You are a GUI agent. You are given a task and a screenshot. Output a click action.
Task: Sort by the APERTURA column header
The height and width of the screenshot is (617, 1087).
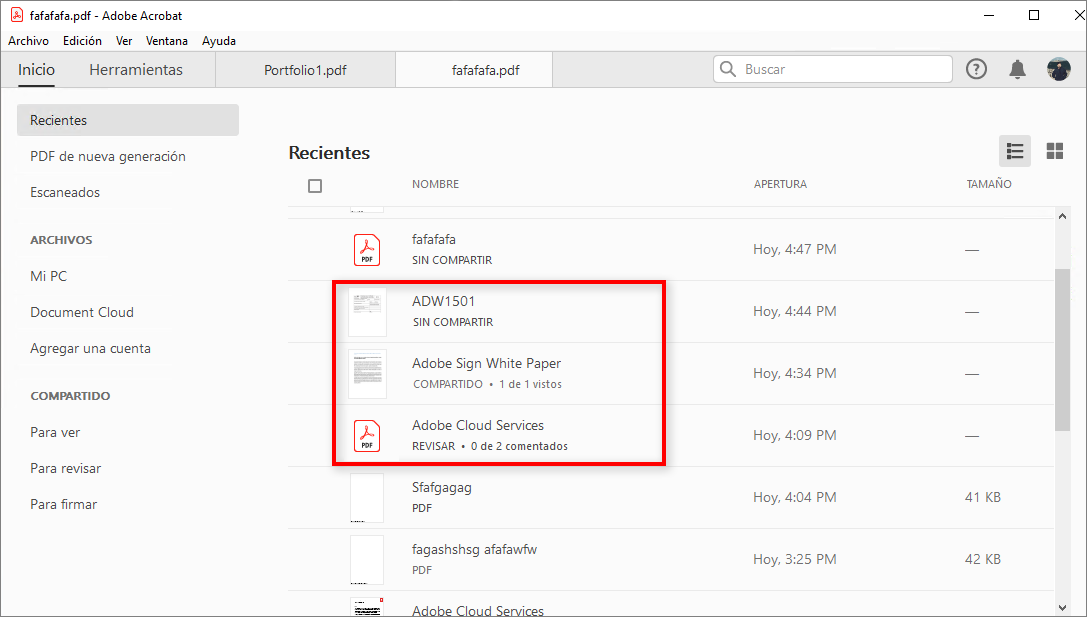pos(780,184)
